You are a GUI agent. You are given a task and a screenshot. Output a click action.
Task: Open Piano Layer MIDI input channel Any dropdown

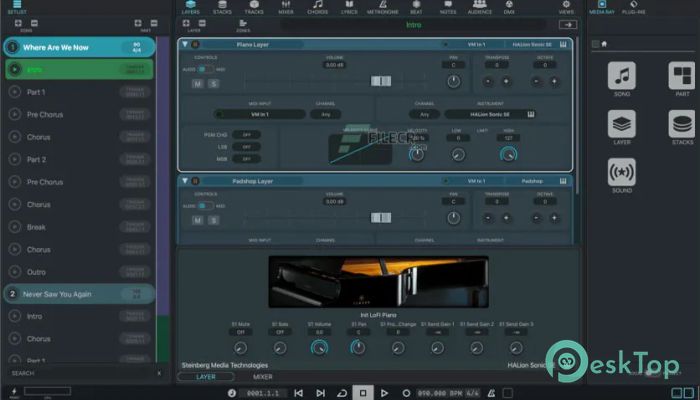[325, 114]
